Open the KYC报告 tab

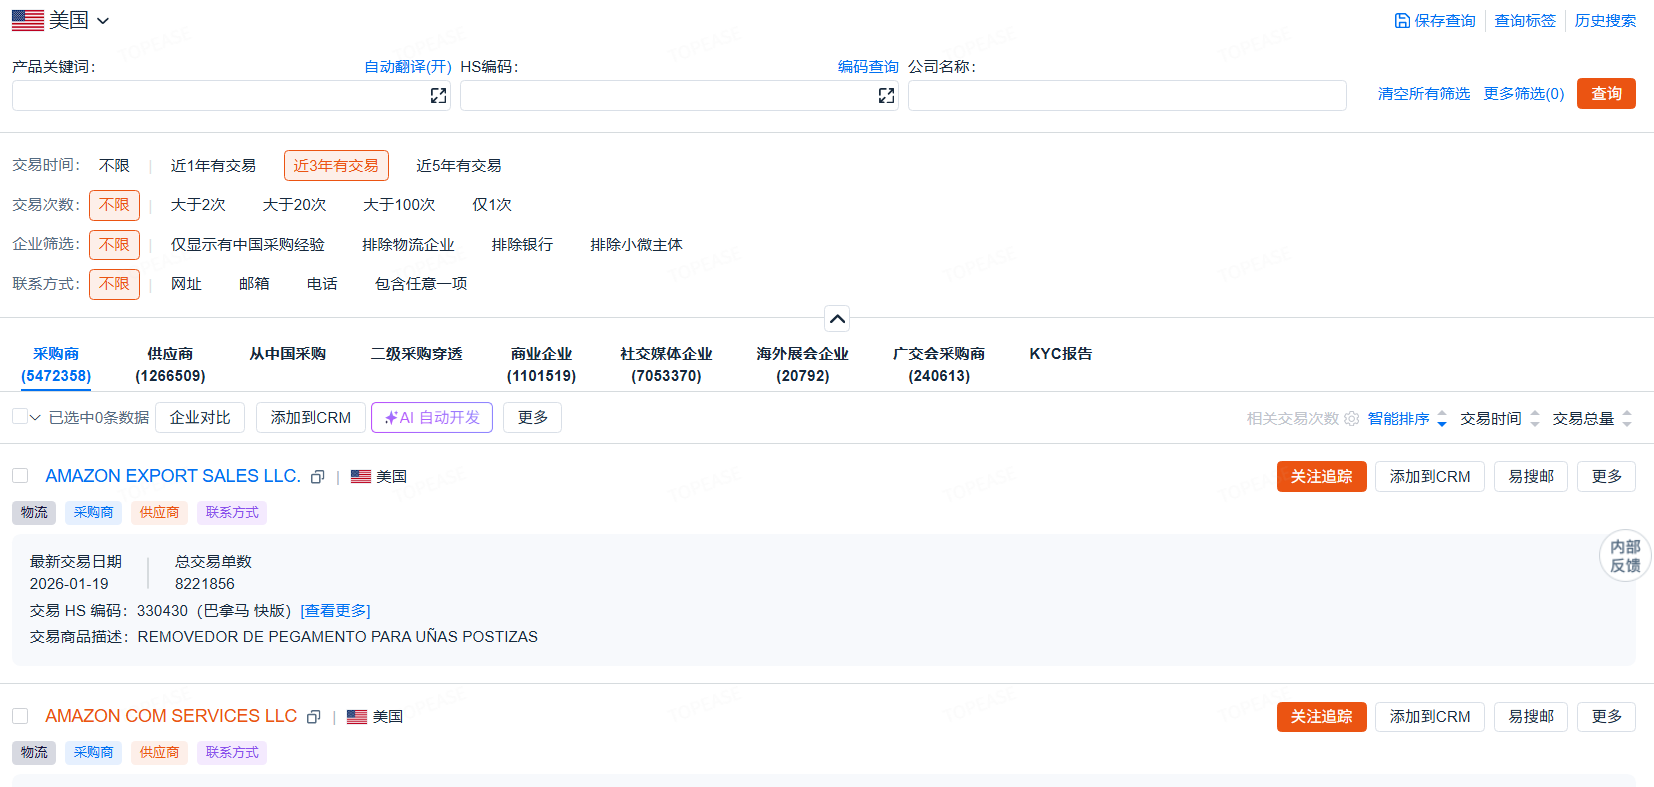pyautogui.click(x=1060, y=354)
